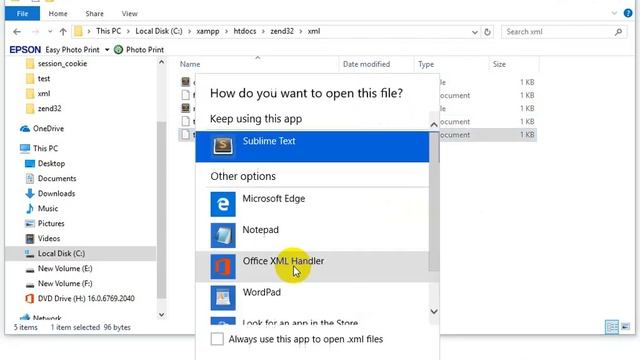Switch to the details view layout icon

(611, 327)
